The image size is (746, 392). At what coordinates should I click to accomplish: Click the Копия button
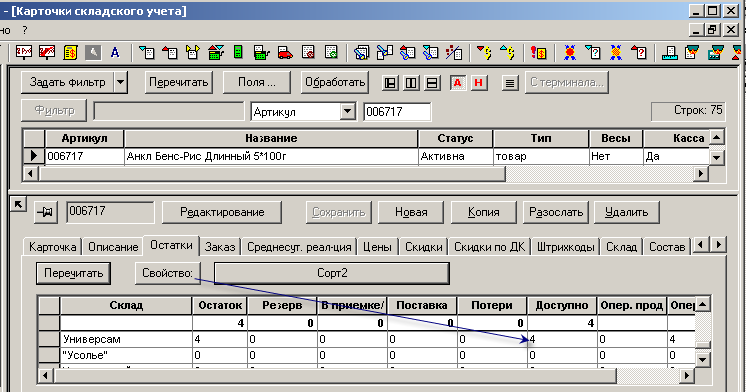pyautogui.click(x=483, y=212)
